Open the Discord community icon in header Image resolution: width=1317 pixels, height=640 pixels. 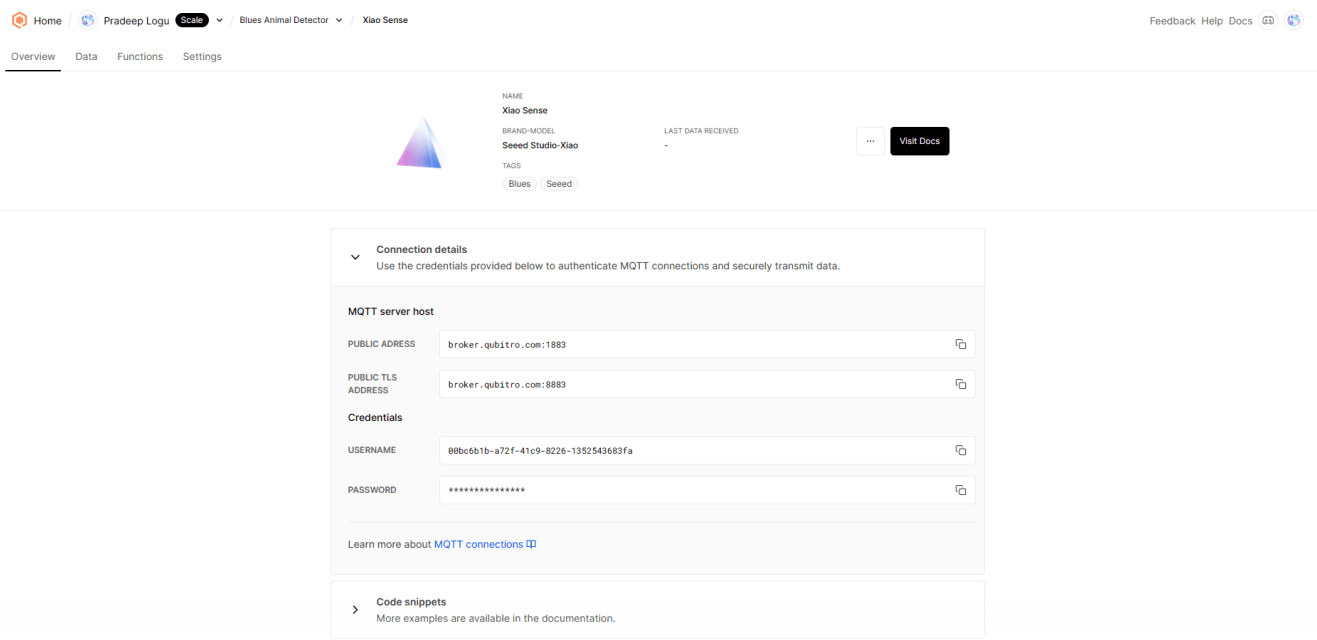pos(1268,20)
